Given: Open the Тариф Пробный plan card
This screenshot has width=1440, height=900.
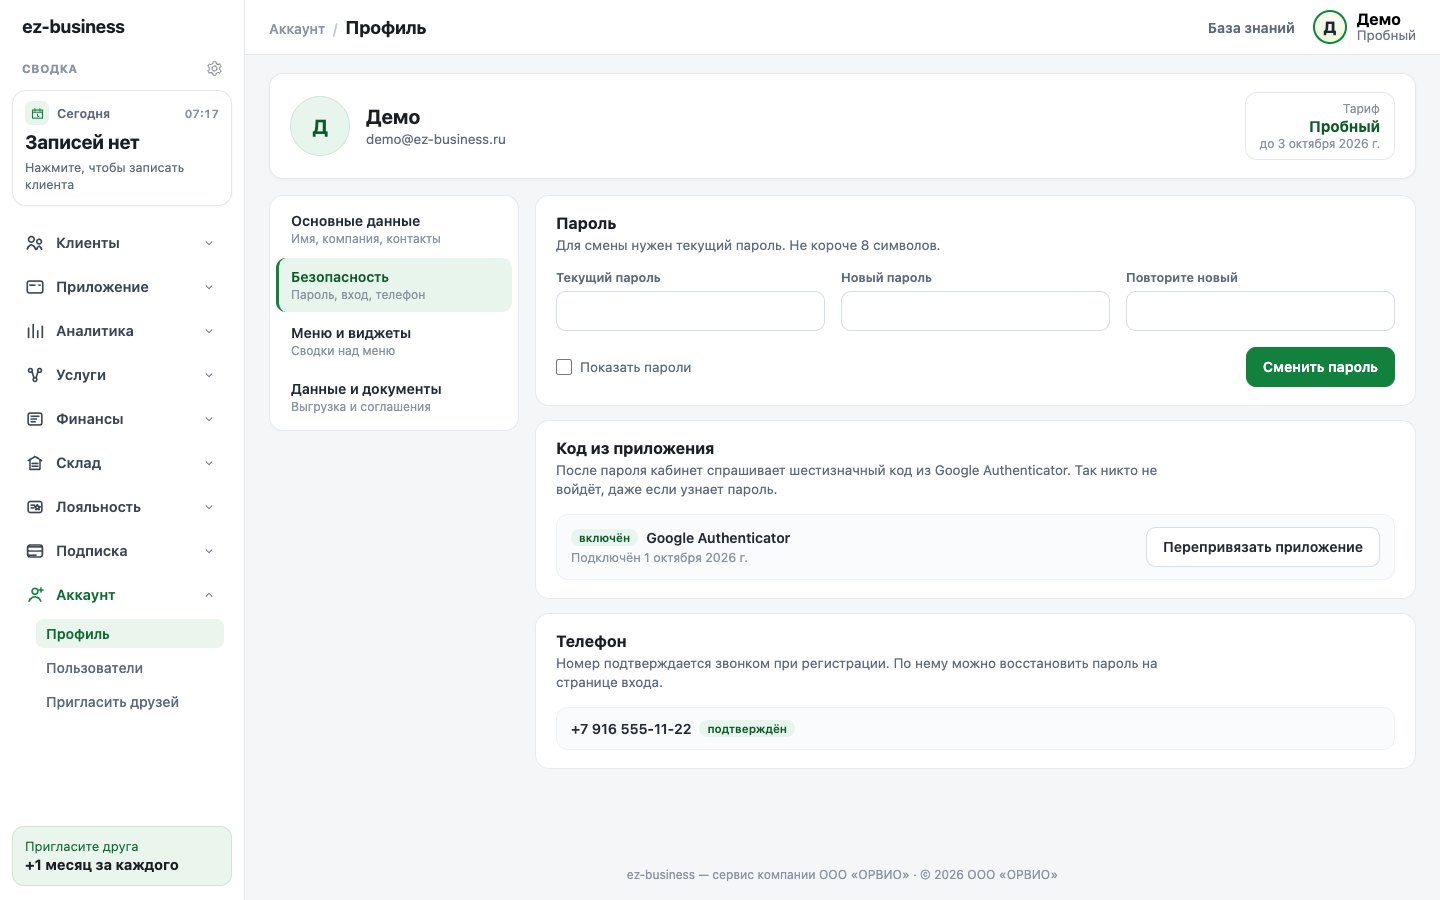Looking at the screenshot, I should [x=1320, y=126].
